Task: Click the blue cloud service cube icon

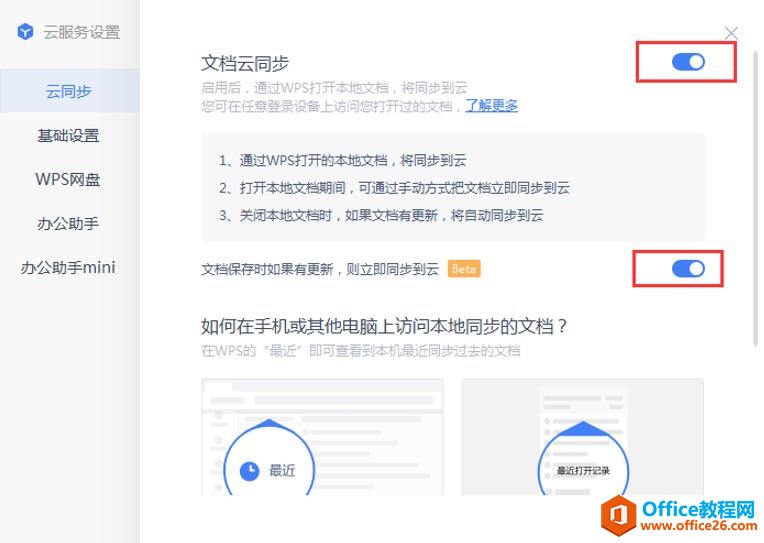Action: (x=25, y=32)
